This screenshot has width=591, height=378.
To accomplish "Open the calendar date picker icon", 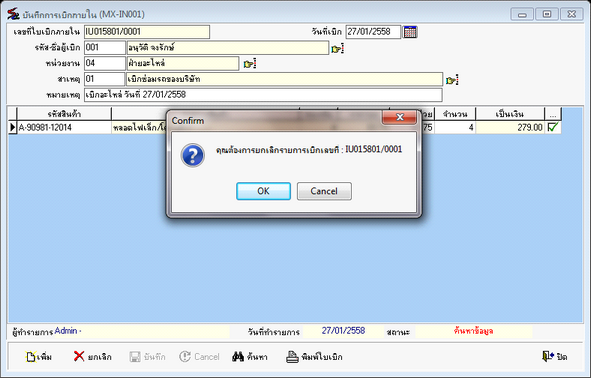I will 410,32.
